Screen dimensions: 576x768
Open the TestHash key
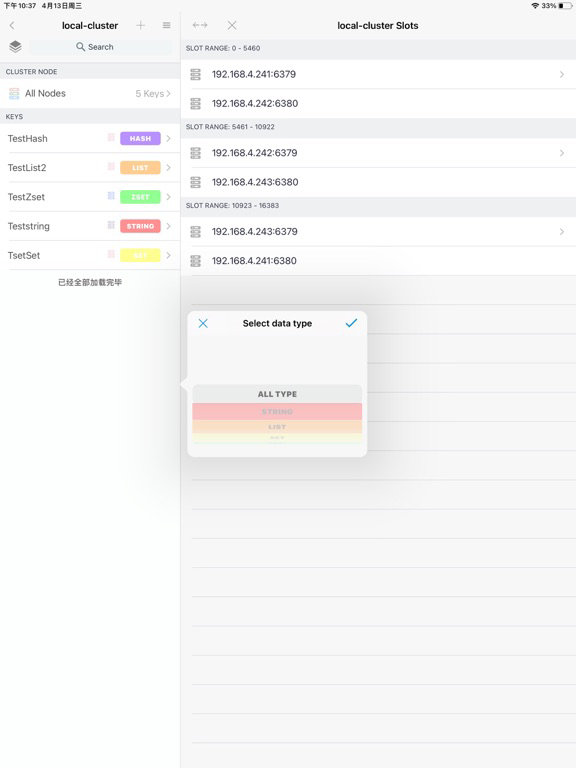(x=90, y=139)
